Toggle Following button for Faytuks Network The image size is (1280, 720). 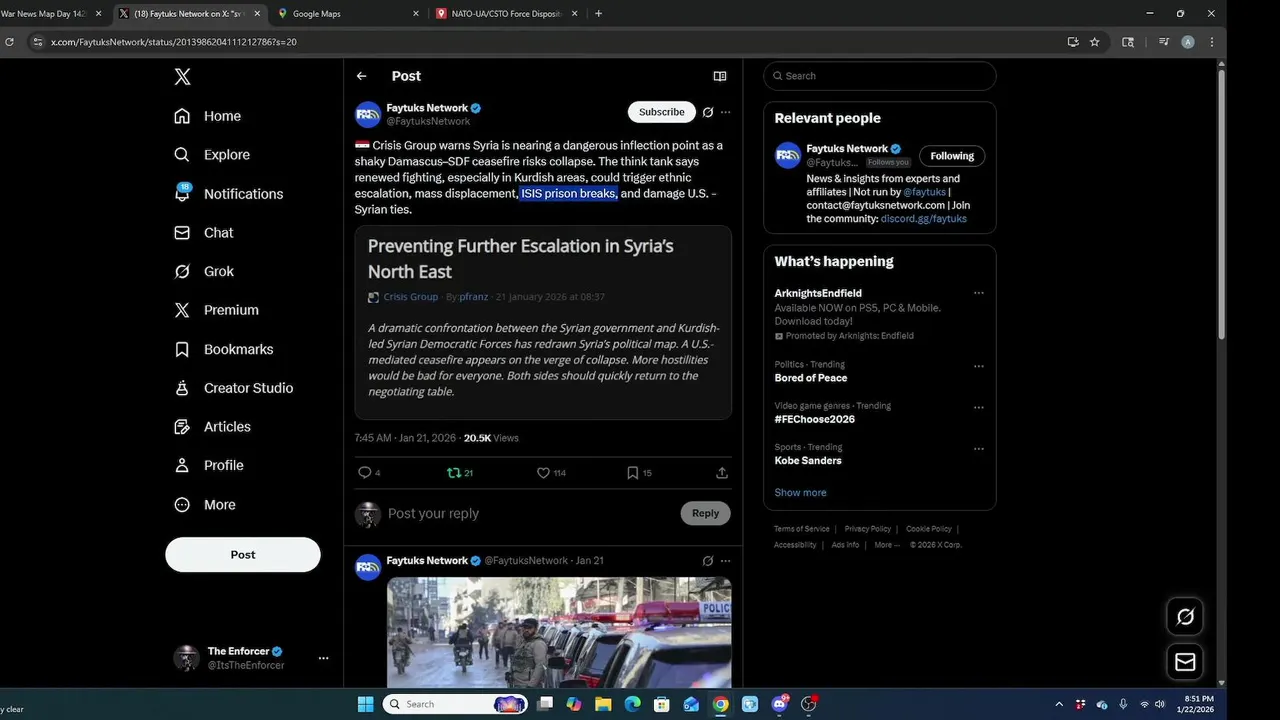tap(952, 156)
